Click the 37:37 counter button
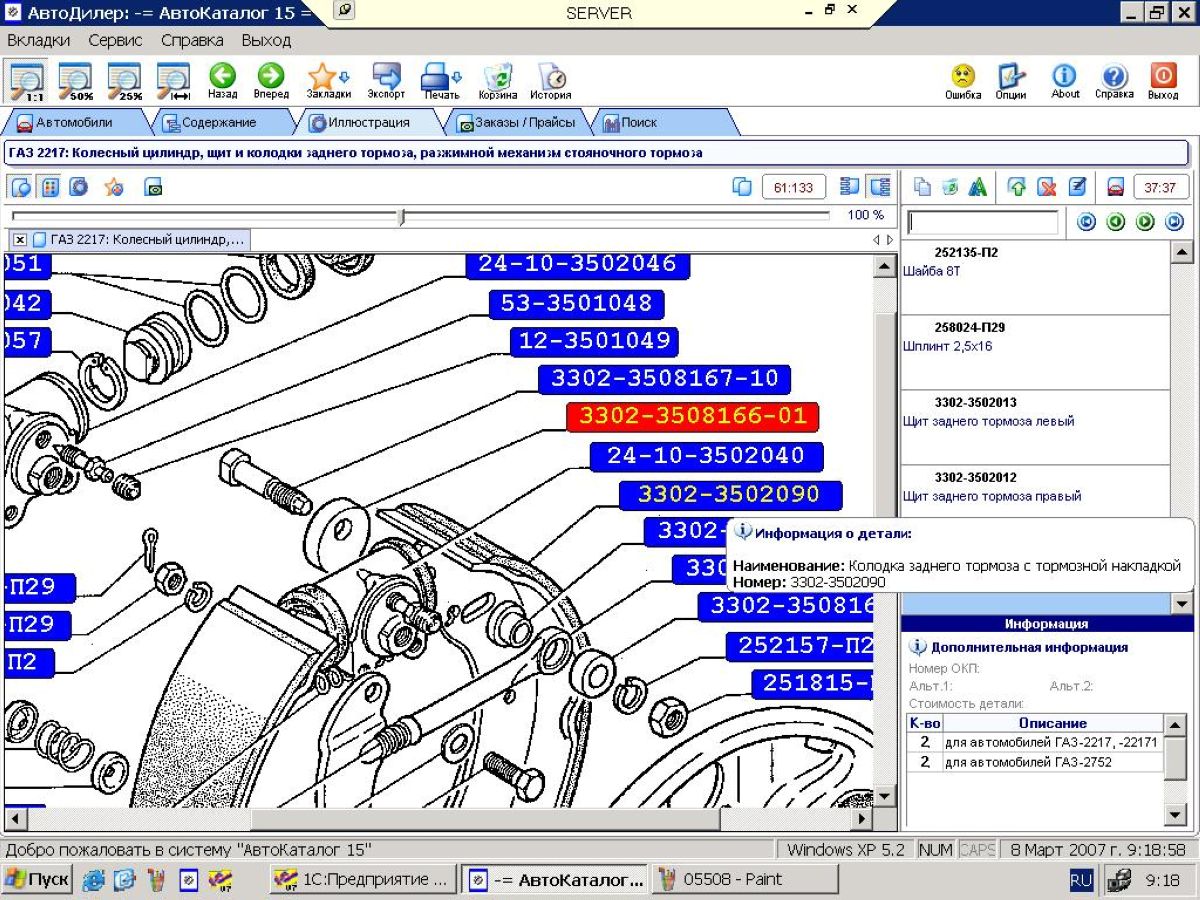The width and height of the screenshot is (1200, 900). point(1159,187)
